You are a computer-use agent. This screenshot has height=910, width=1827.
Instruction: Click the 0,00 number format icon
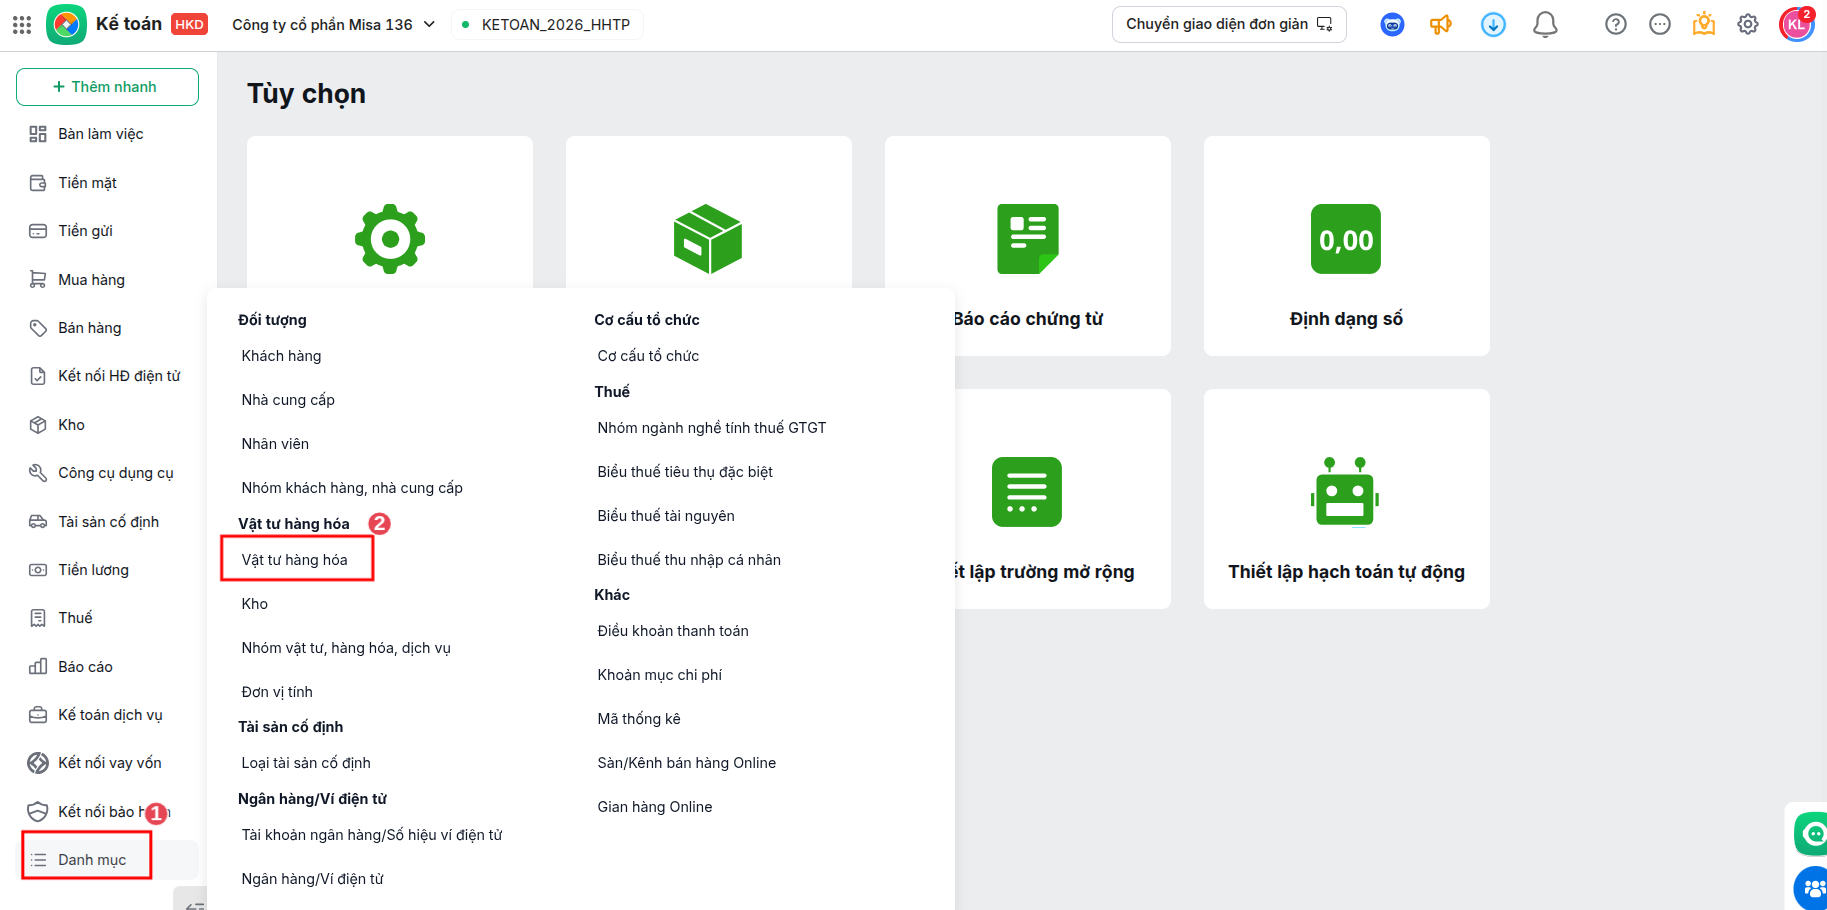pos(1346,239)
